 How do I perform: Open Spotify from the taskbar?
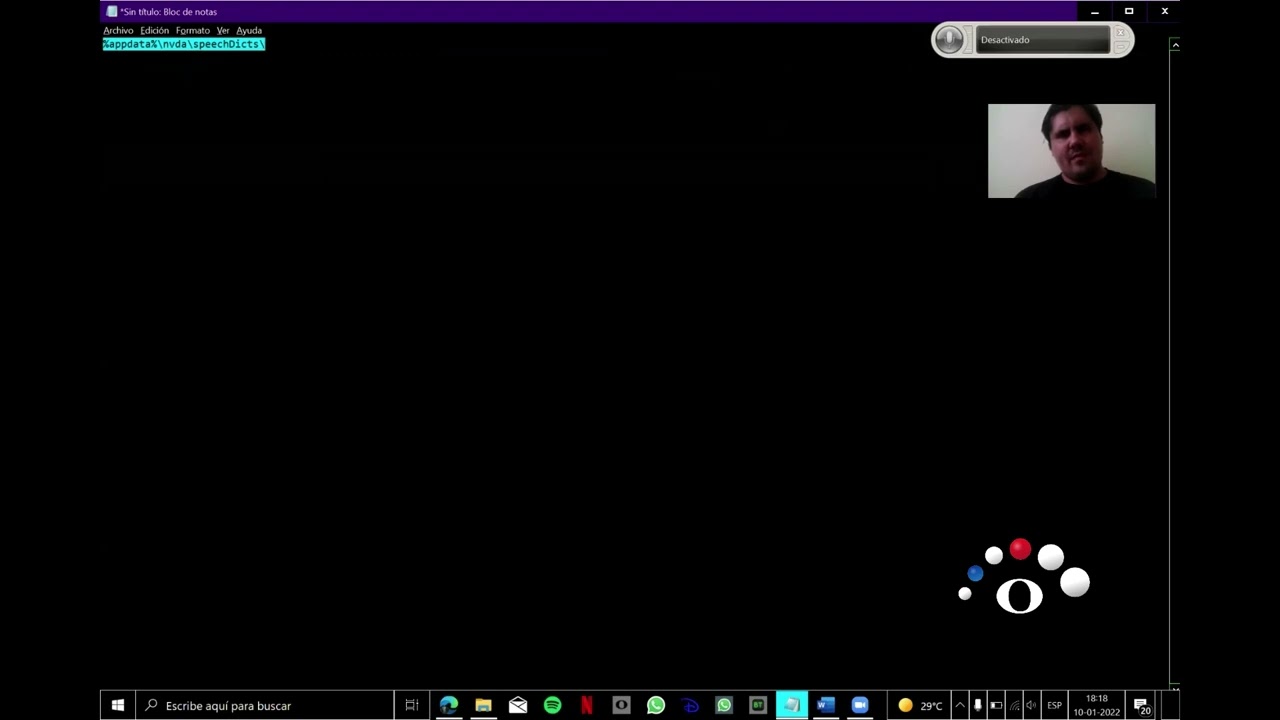(x=553, y=705)
